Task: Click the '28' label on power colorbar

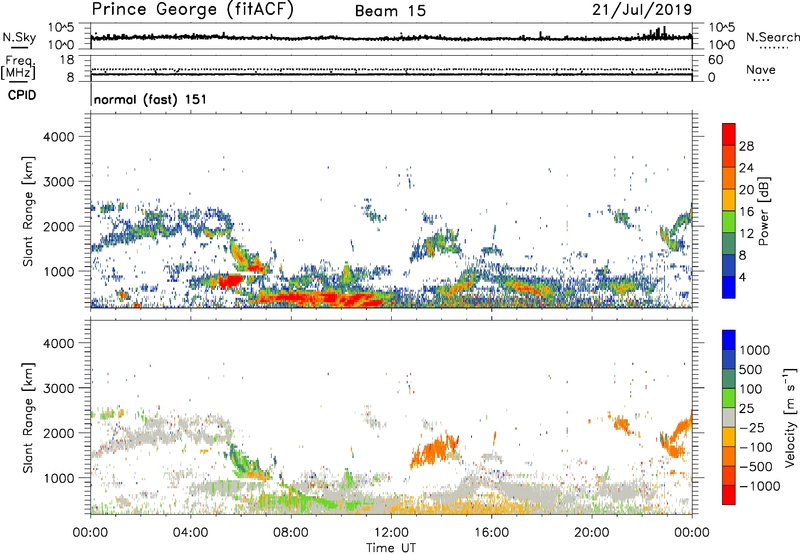Action: coord(746,146)
